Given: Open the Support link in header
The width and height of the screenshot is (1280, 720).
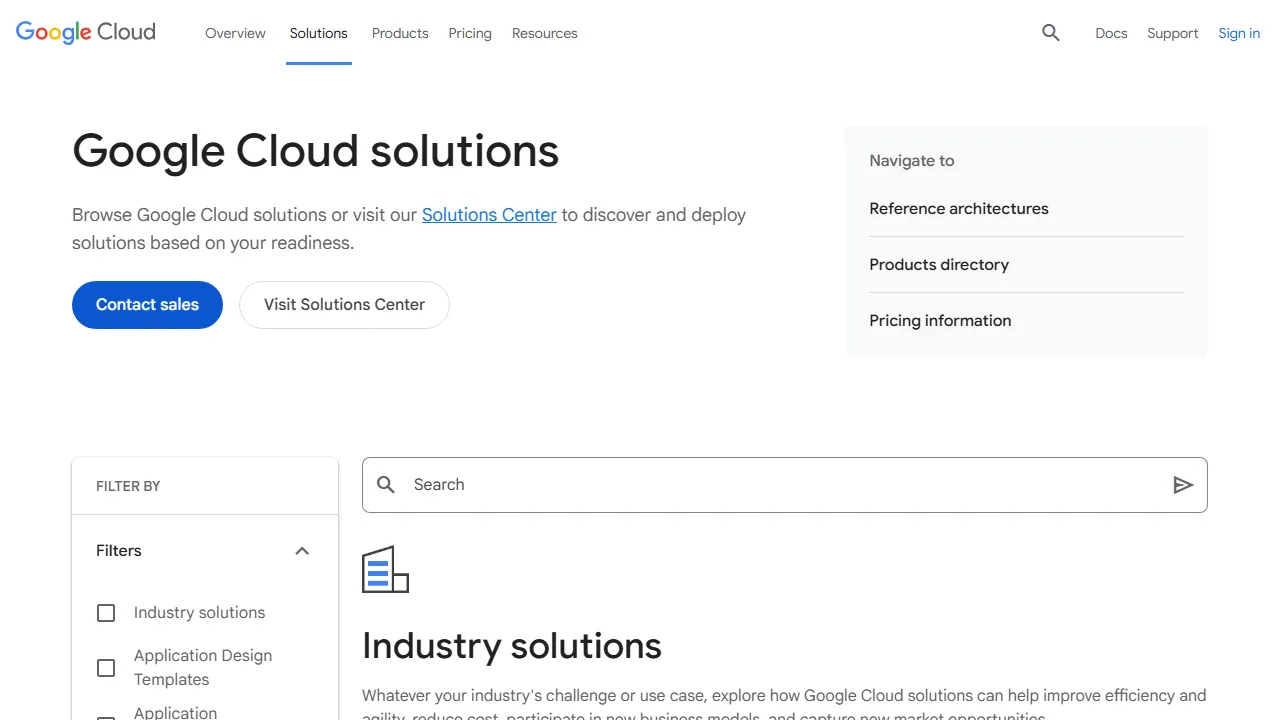Looking at the screenshot, I should point(1173,33).
